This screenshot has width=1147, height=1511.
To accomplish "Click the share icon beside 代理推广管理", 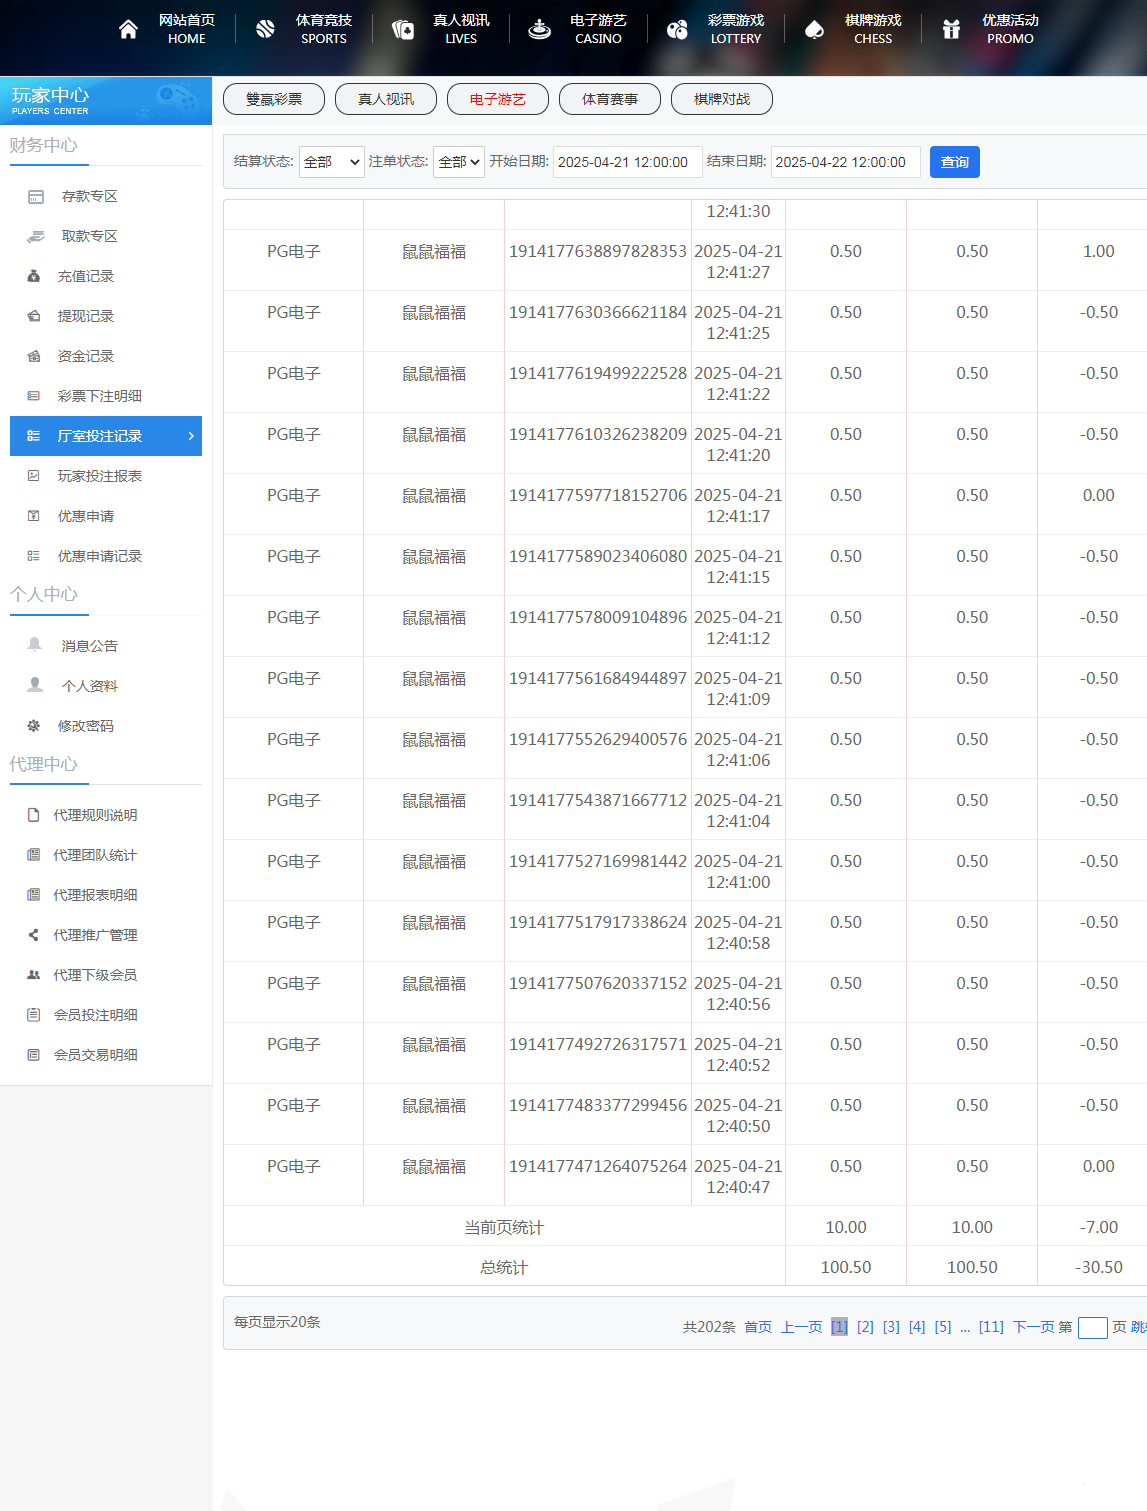I will (x=34, y=935).
